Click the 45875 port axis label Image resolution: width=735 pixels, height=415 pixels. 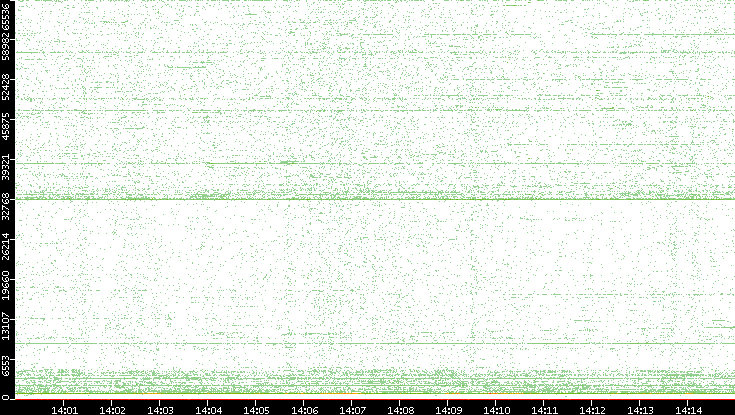[x=6, y=127]
